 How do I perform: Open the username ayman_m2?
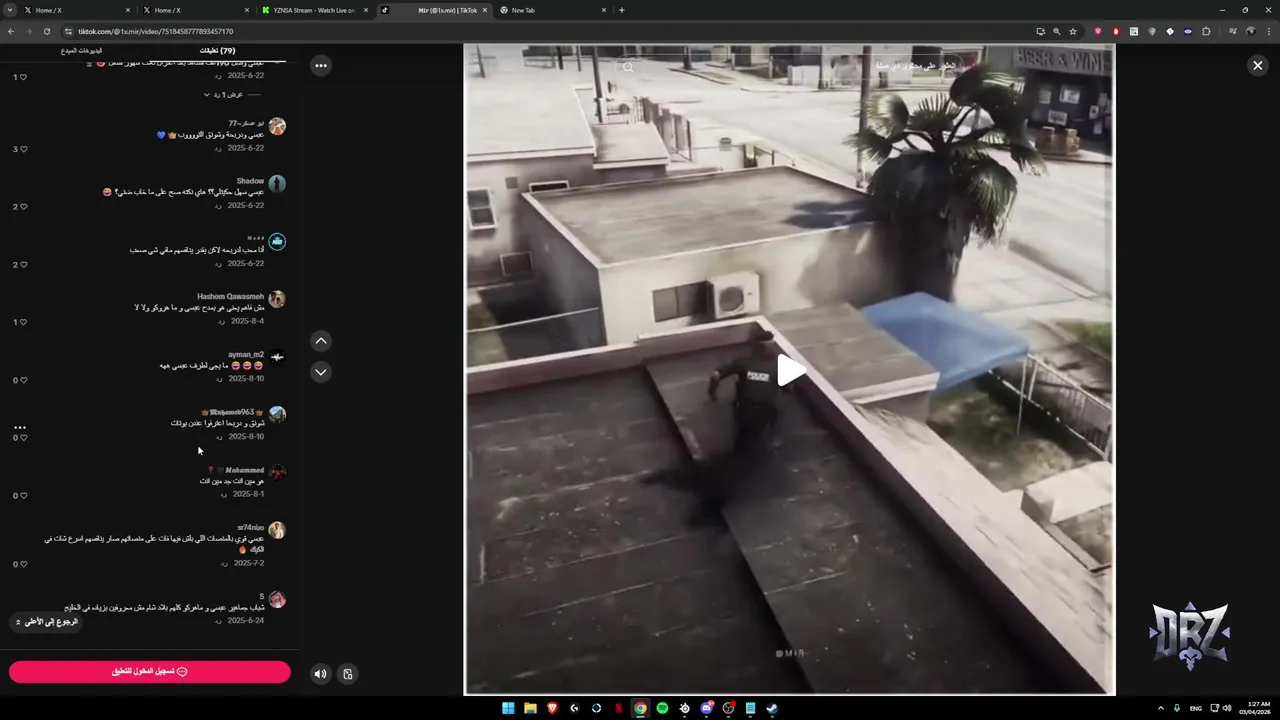tap(246, 354)
